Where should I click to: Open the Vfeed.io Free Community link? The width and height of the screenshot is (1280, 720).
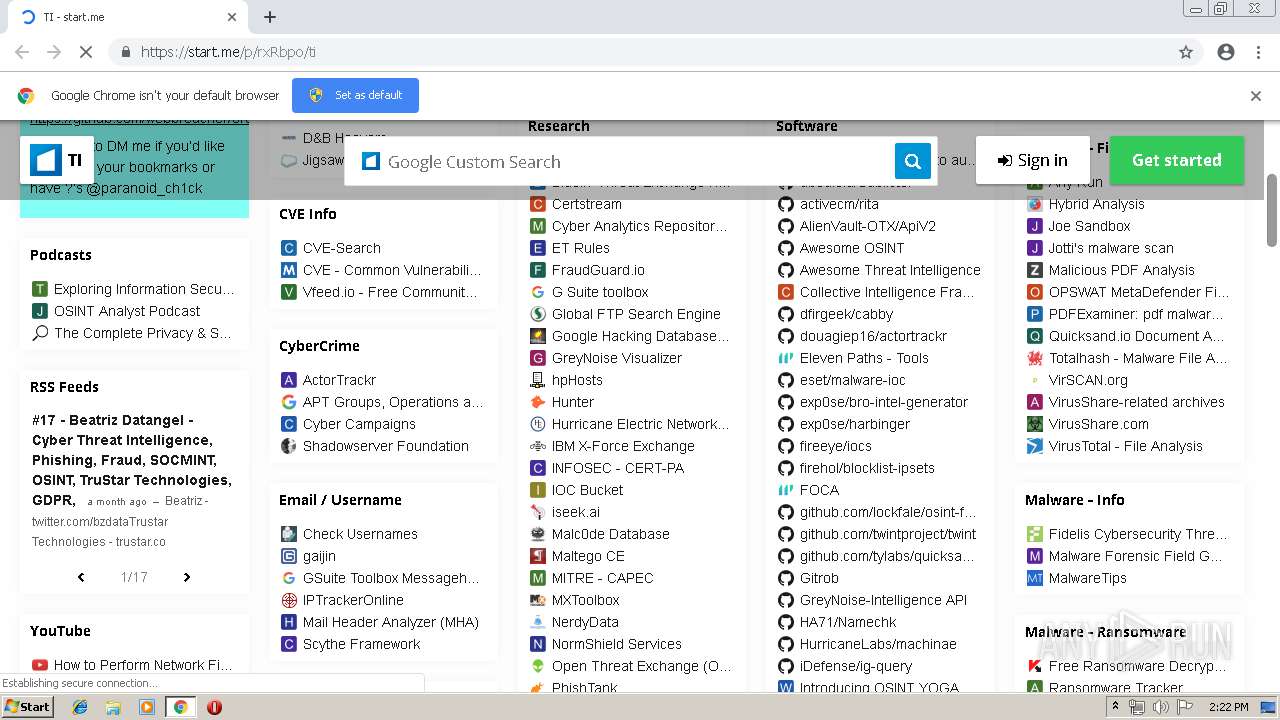coord(390,292)
